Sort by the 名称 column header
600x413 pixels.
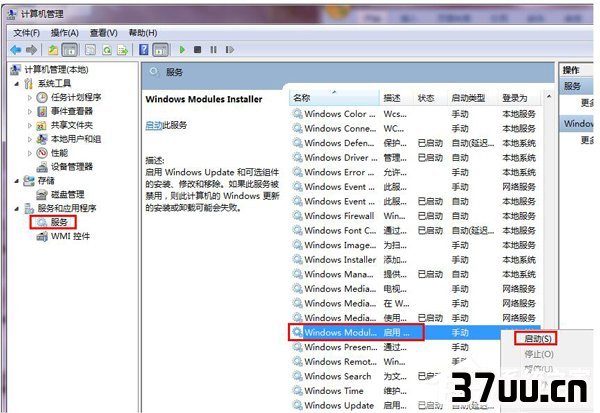pos(334,98)
